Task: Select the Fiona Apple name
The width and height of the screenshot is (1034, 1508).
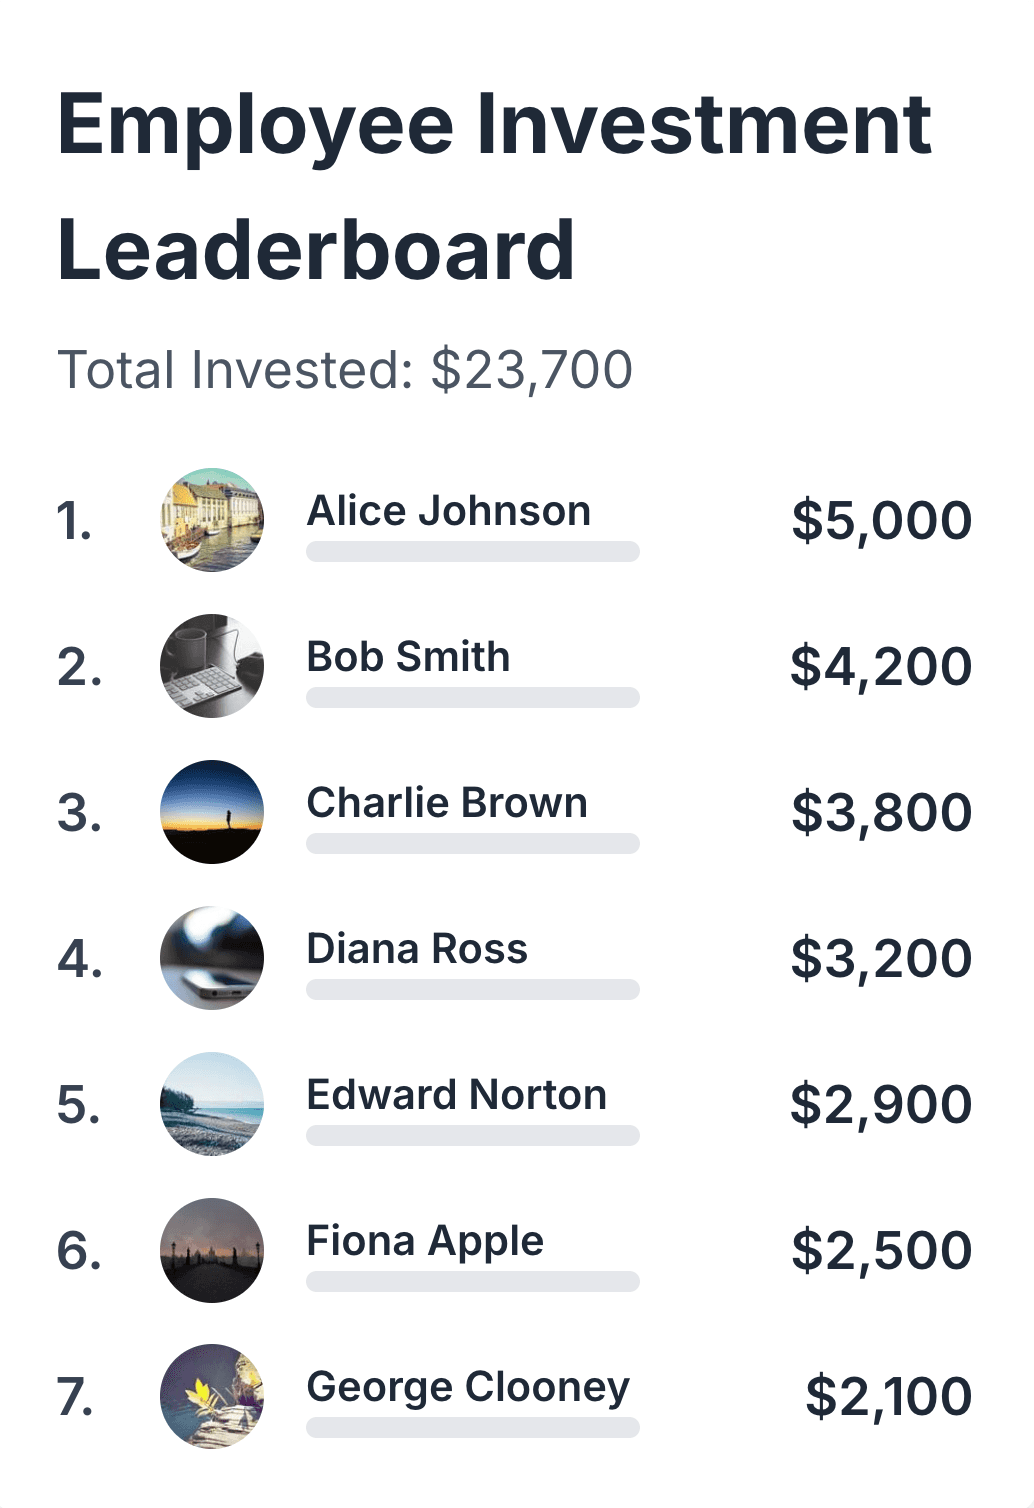Action: point(425,1241)
